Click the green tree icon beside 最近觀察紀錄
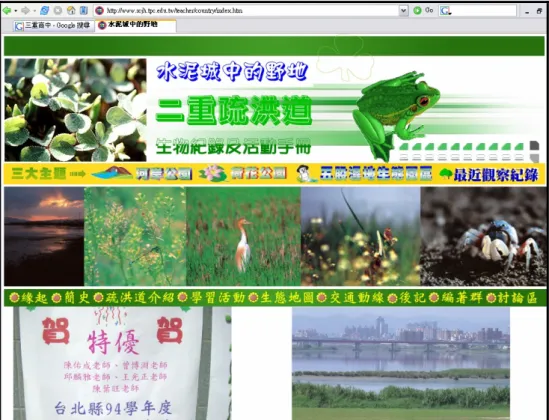The width and height of the screenshot is (549, 420). (x=445, y=174)
